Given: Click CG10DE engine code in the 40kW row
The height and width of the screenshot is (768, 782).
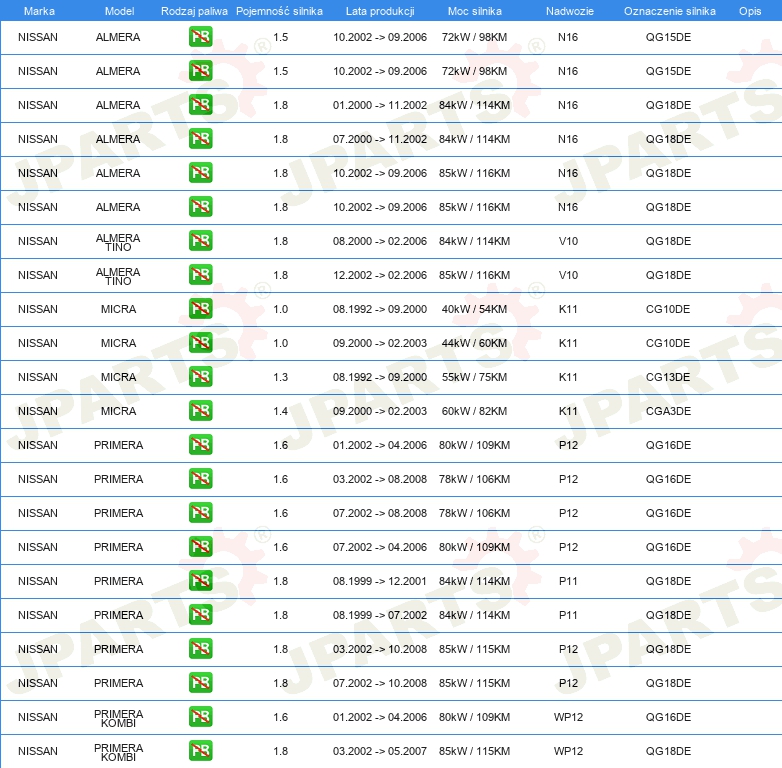Looking at the screenshot, I should click(x=668, y=309).
